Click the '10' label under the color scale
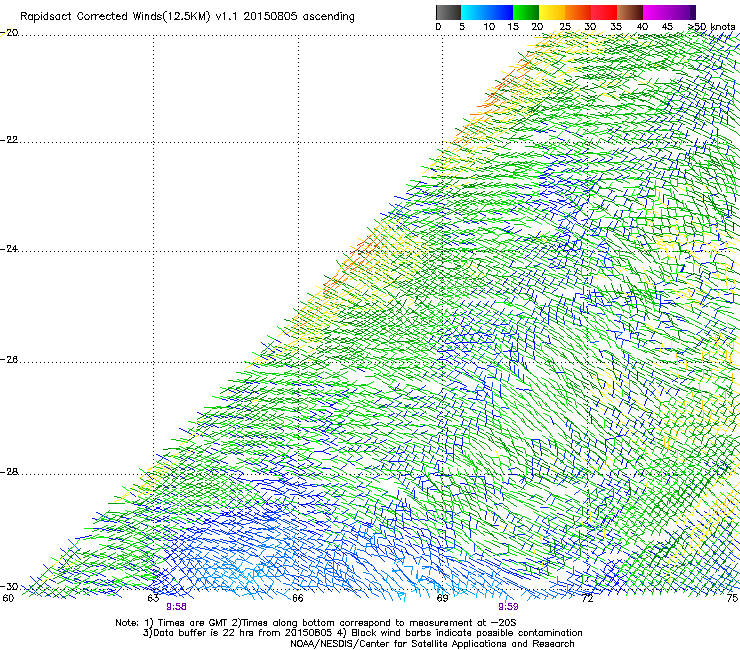Screen dimensions: 740x650 pos(489,27)
